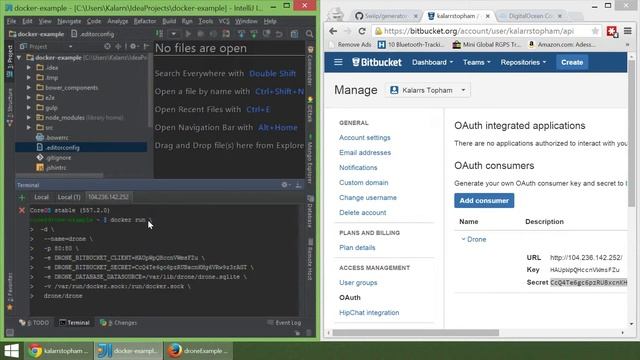Click the Project panel settings gear icon
The width and height of the screenshot is (640, 360).
pyautogui.click(x=133, y=47)
